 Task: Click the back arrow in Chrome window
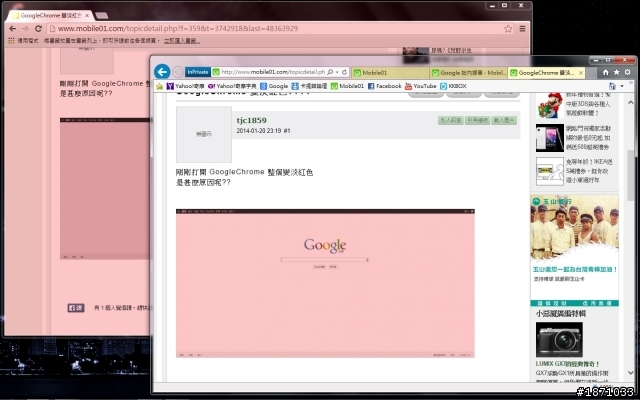13,29
